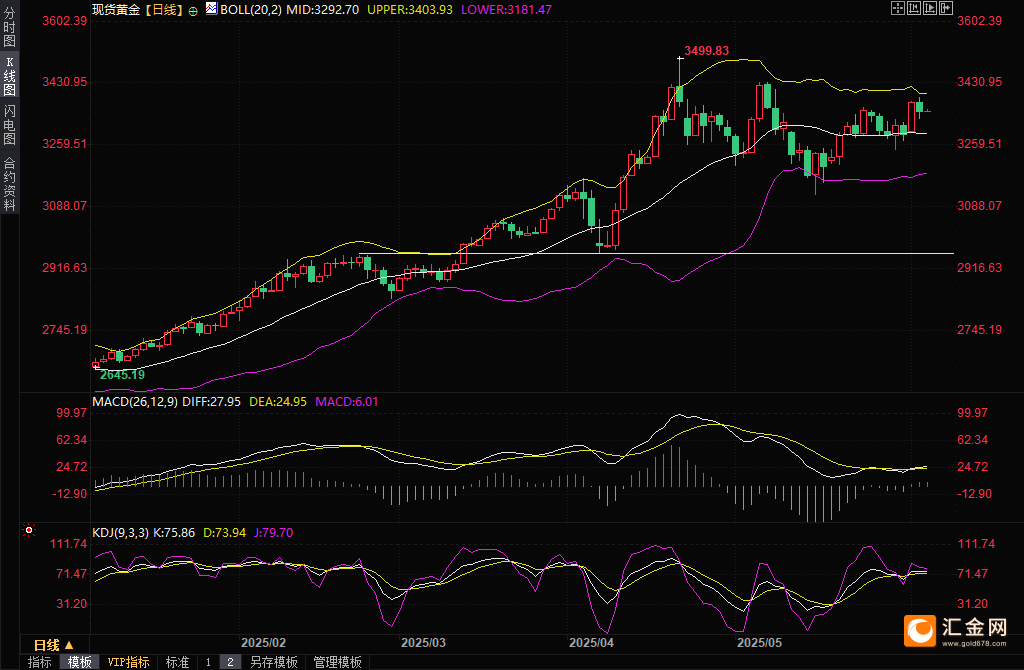
Task: Click 管理模板 to manage templates
Action: pyautogui.click(x=337, y=662)
